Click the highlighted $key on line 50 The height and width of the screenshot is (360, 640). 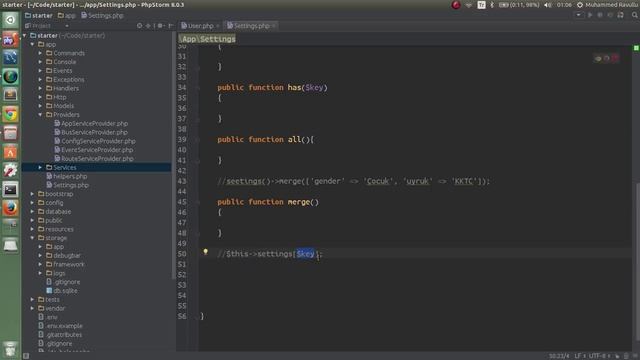[x=305, y=254]
